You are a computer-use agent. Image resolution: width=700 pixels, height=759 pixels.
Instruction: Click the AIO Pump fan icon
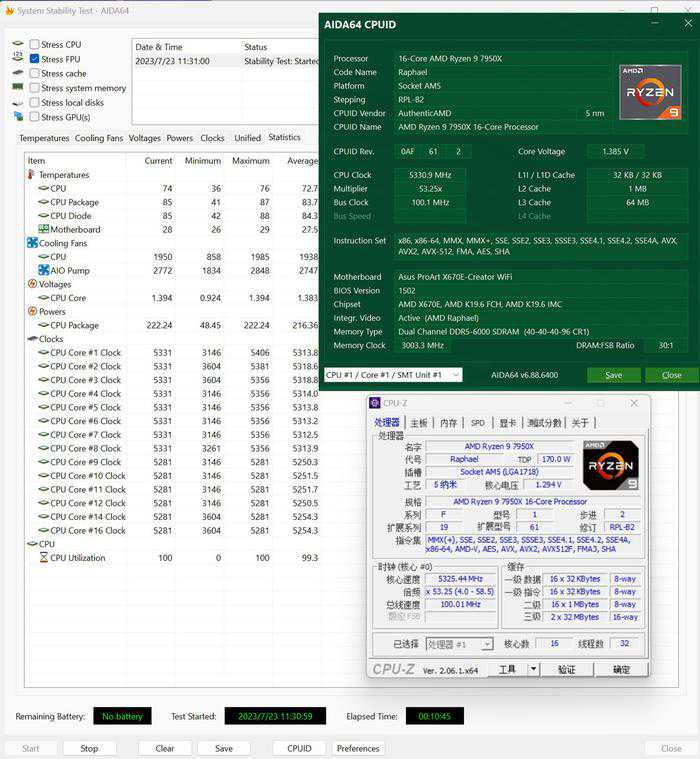[x=44, y=270]
